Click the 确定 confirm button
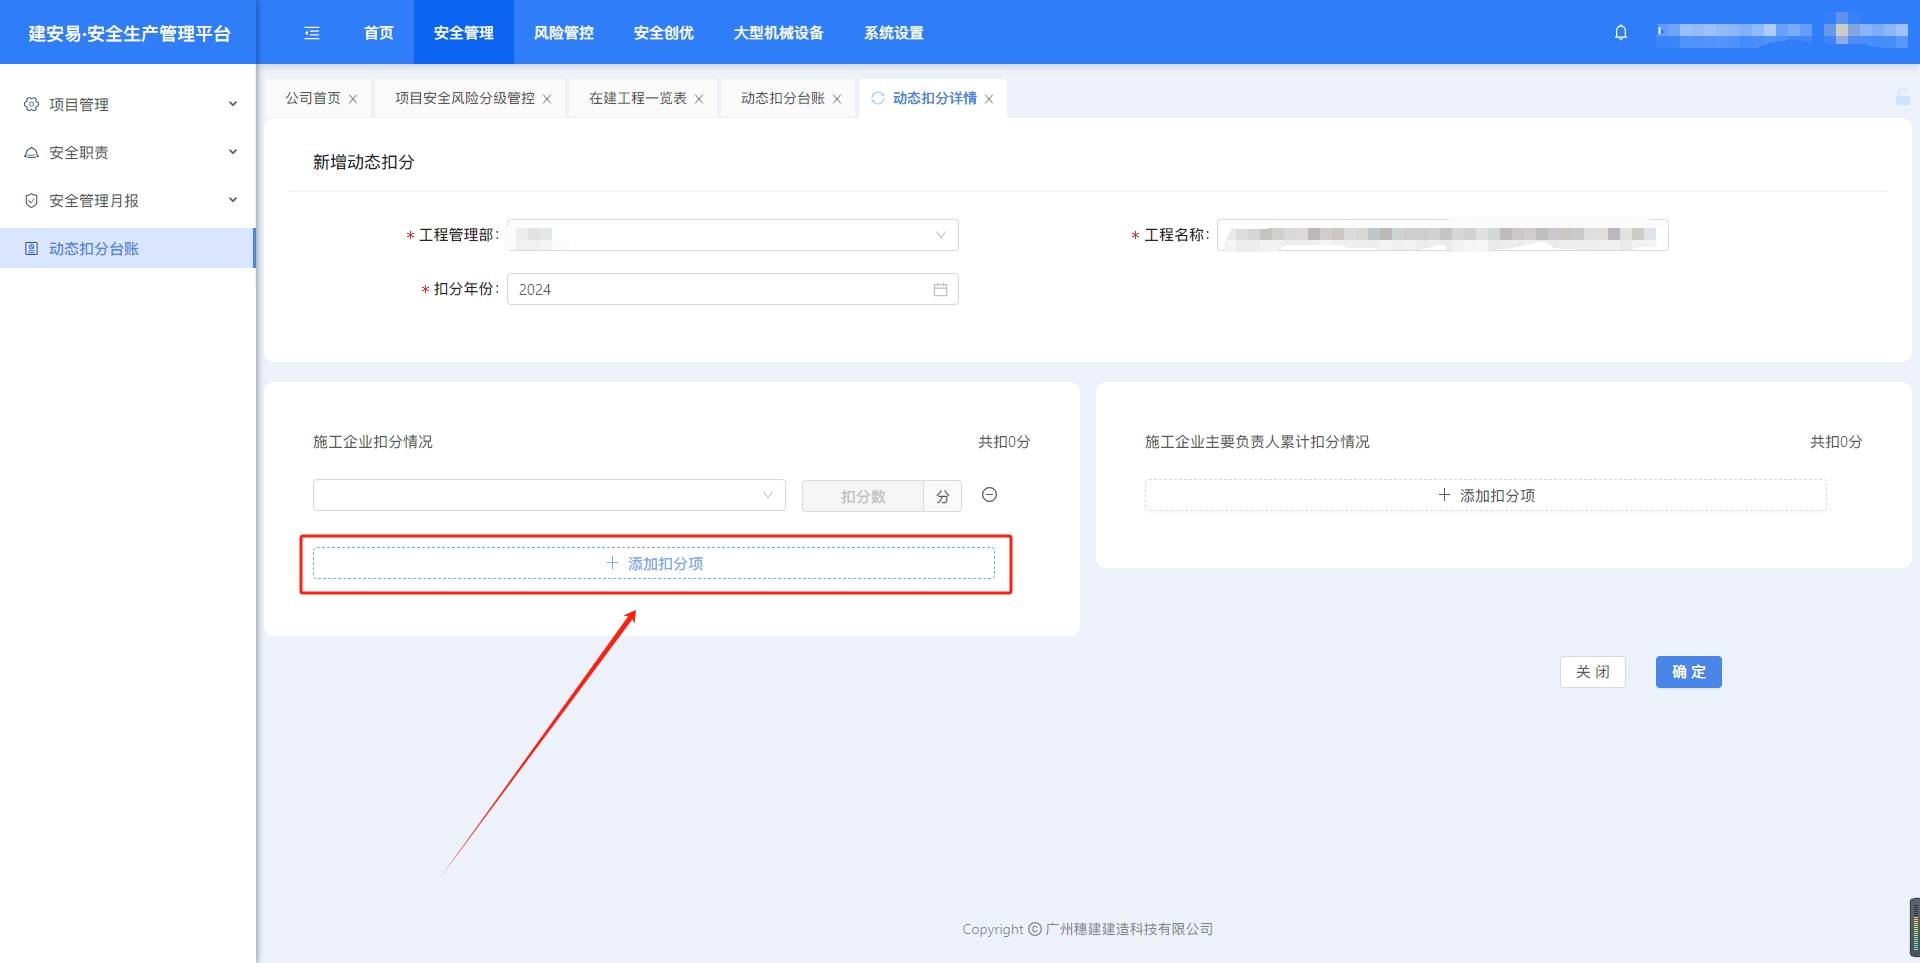Viewport: 1920px width, 963px height. click(x=1688, y=672)
